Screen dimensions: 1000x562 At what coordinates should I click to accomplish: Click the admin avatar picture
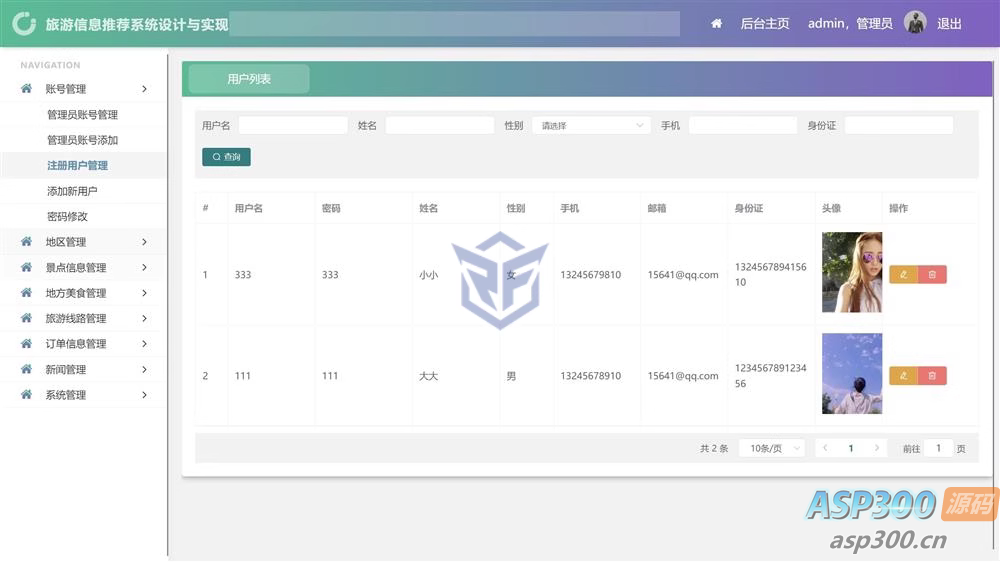[915, 23]
